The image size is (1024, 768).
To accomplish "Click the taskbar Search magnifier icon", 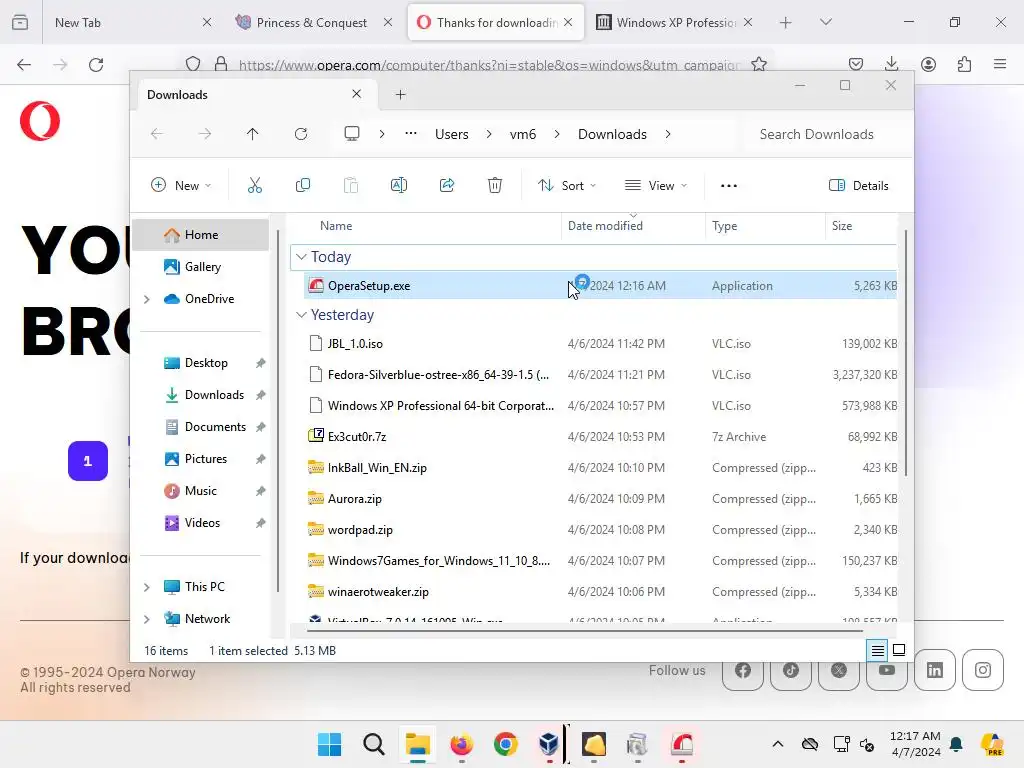I will click(x=374, y=744).
